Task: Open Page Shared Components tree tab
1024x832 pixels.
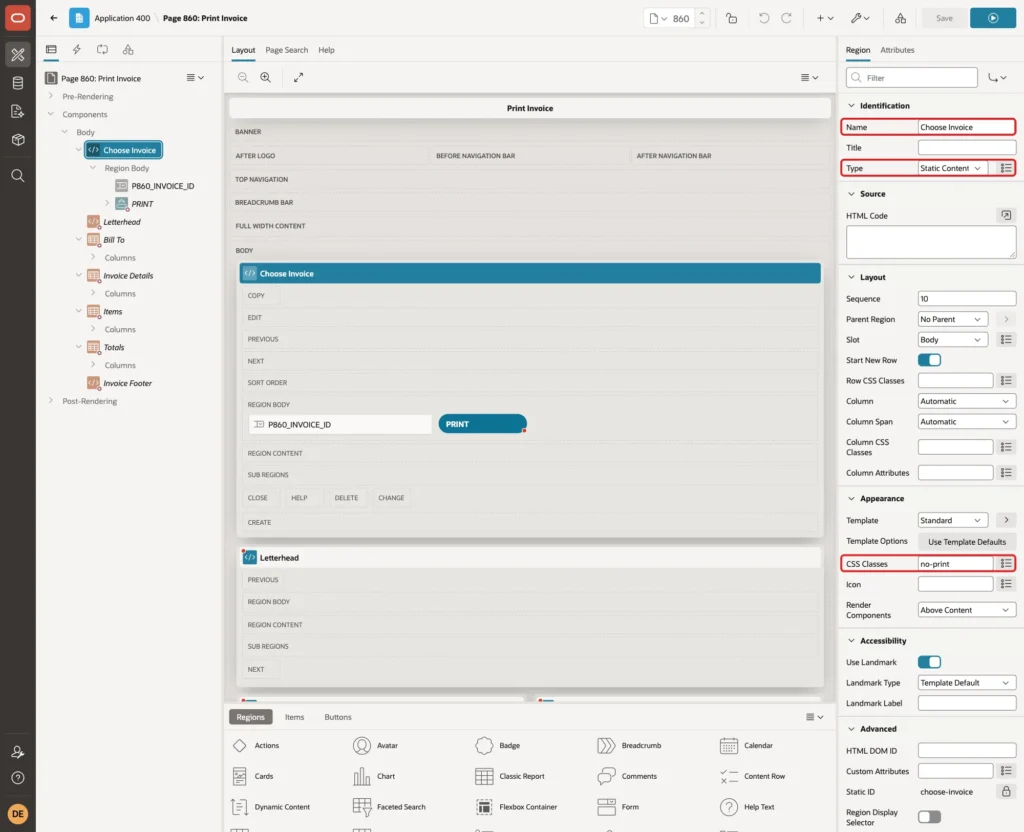Action: point(128,50)
